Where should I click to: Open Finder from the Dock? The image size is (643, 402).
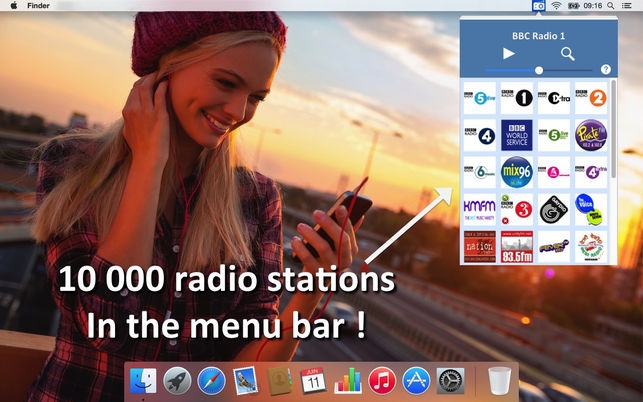click(x=143, y=381)
